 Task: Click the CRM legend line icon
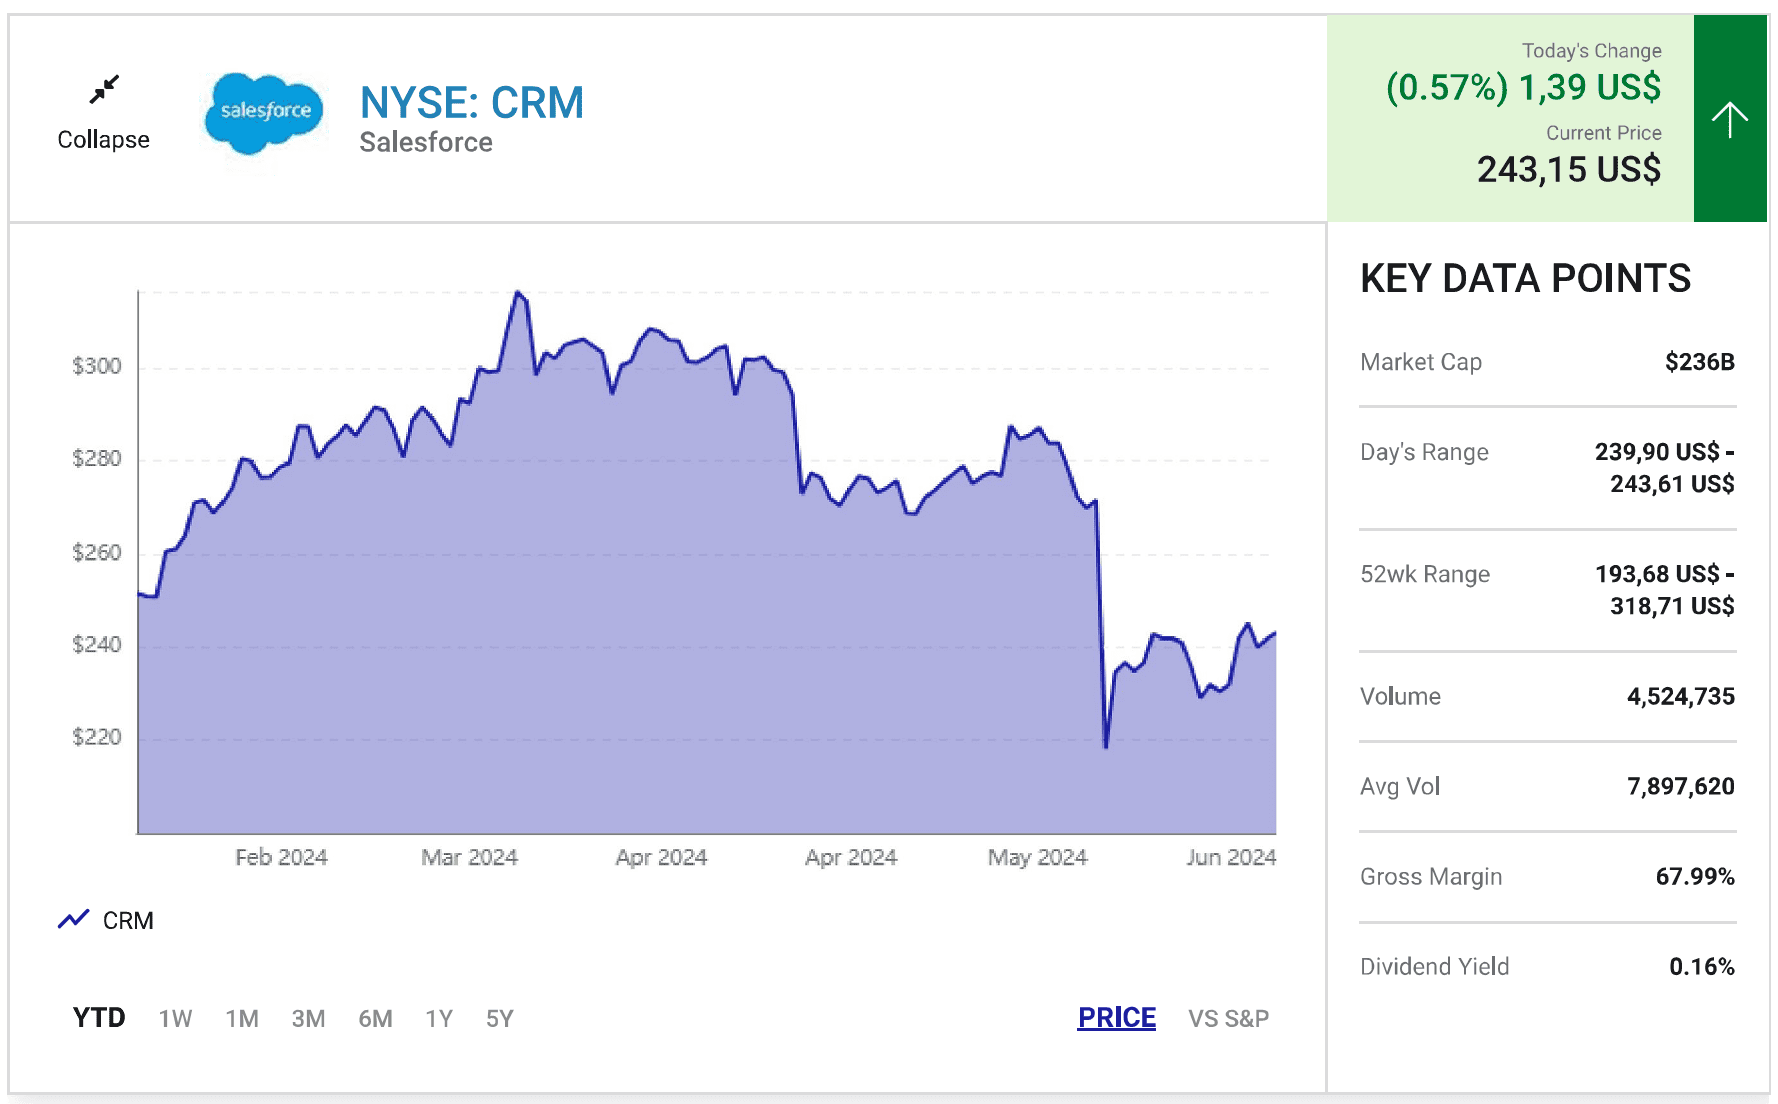click(x=74, y=919)
